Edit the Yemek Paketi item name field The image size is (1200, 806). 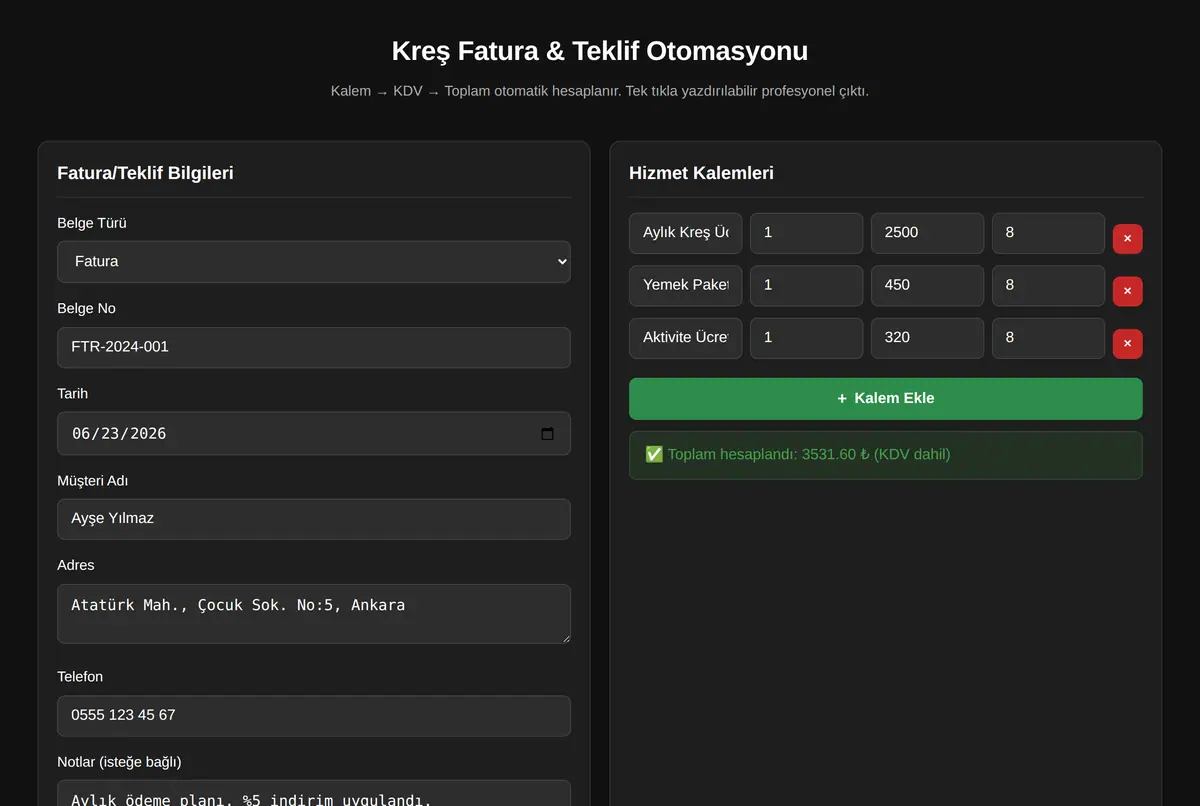[x=686, y=286]
